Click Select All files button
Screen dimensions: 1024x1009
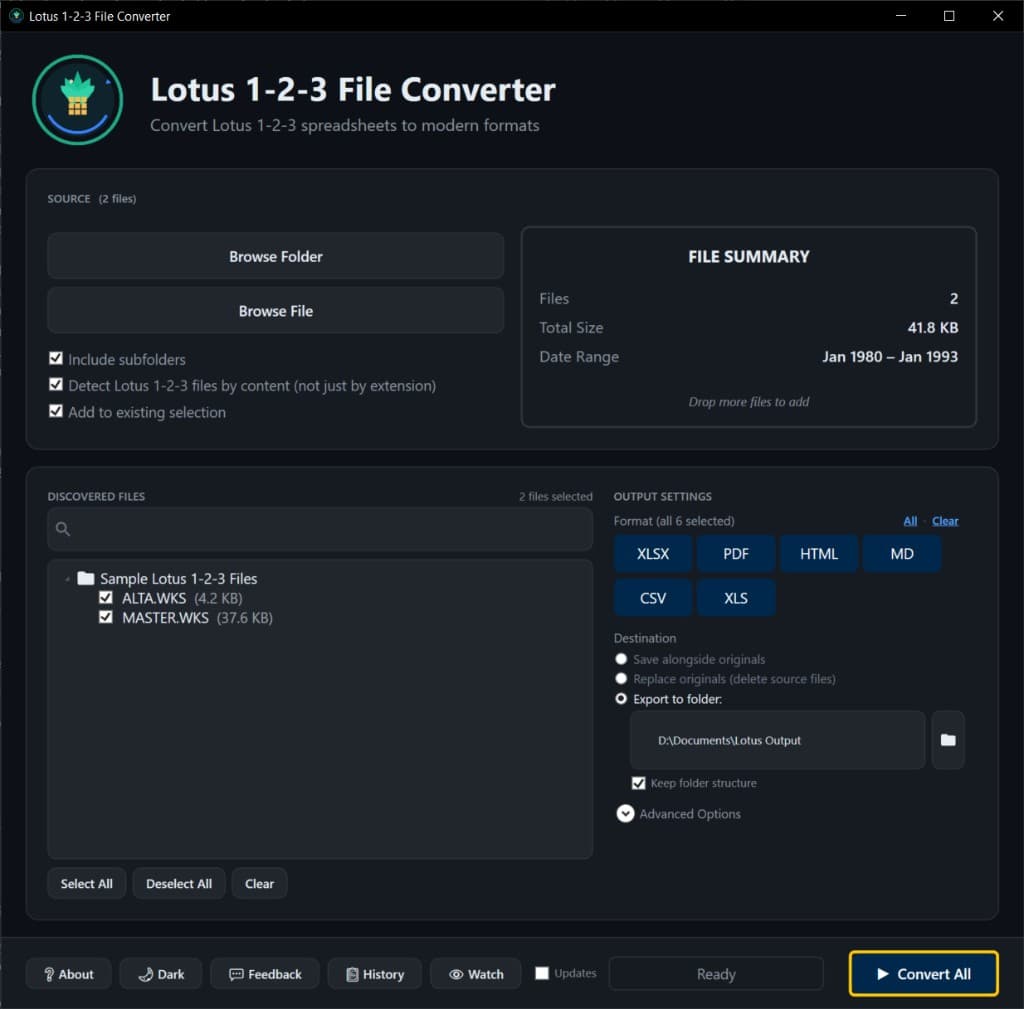(86, 884)
